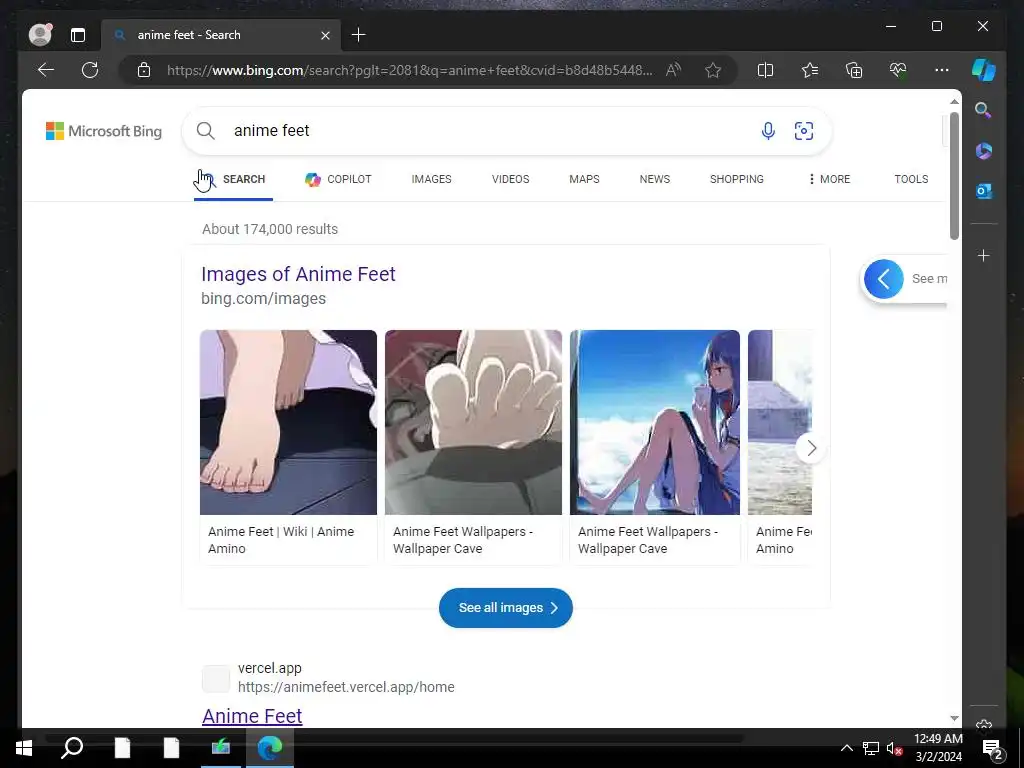Click the Microsoft Bing logo

tap(104, 131)
